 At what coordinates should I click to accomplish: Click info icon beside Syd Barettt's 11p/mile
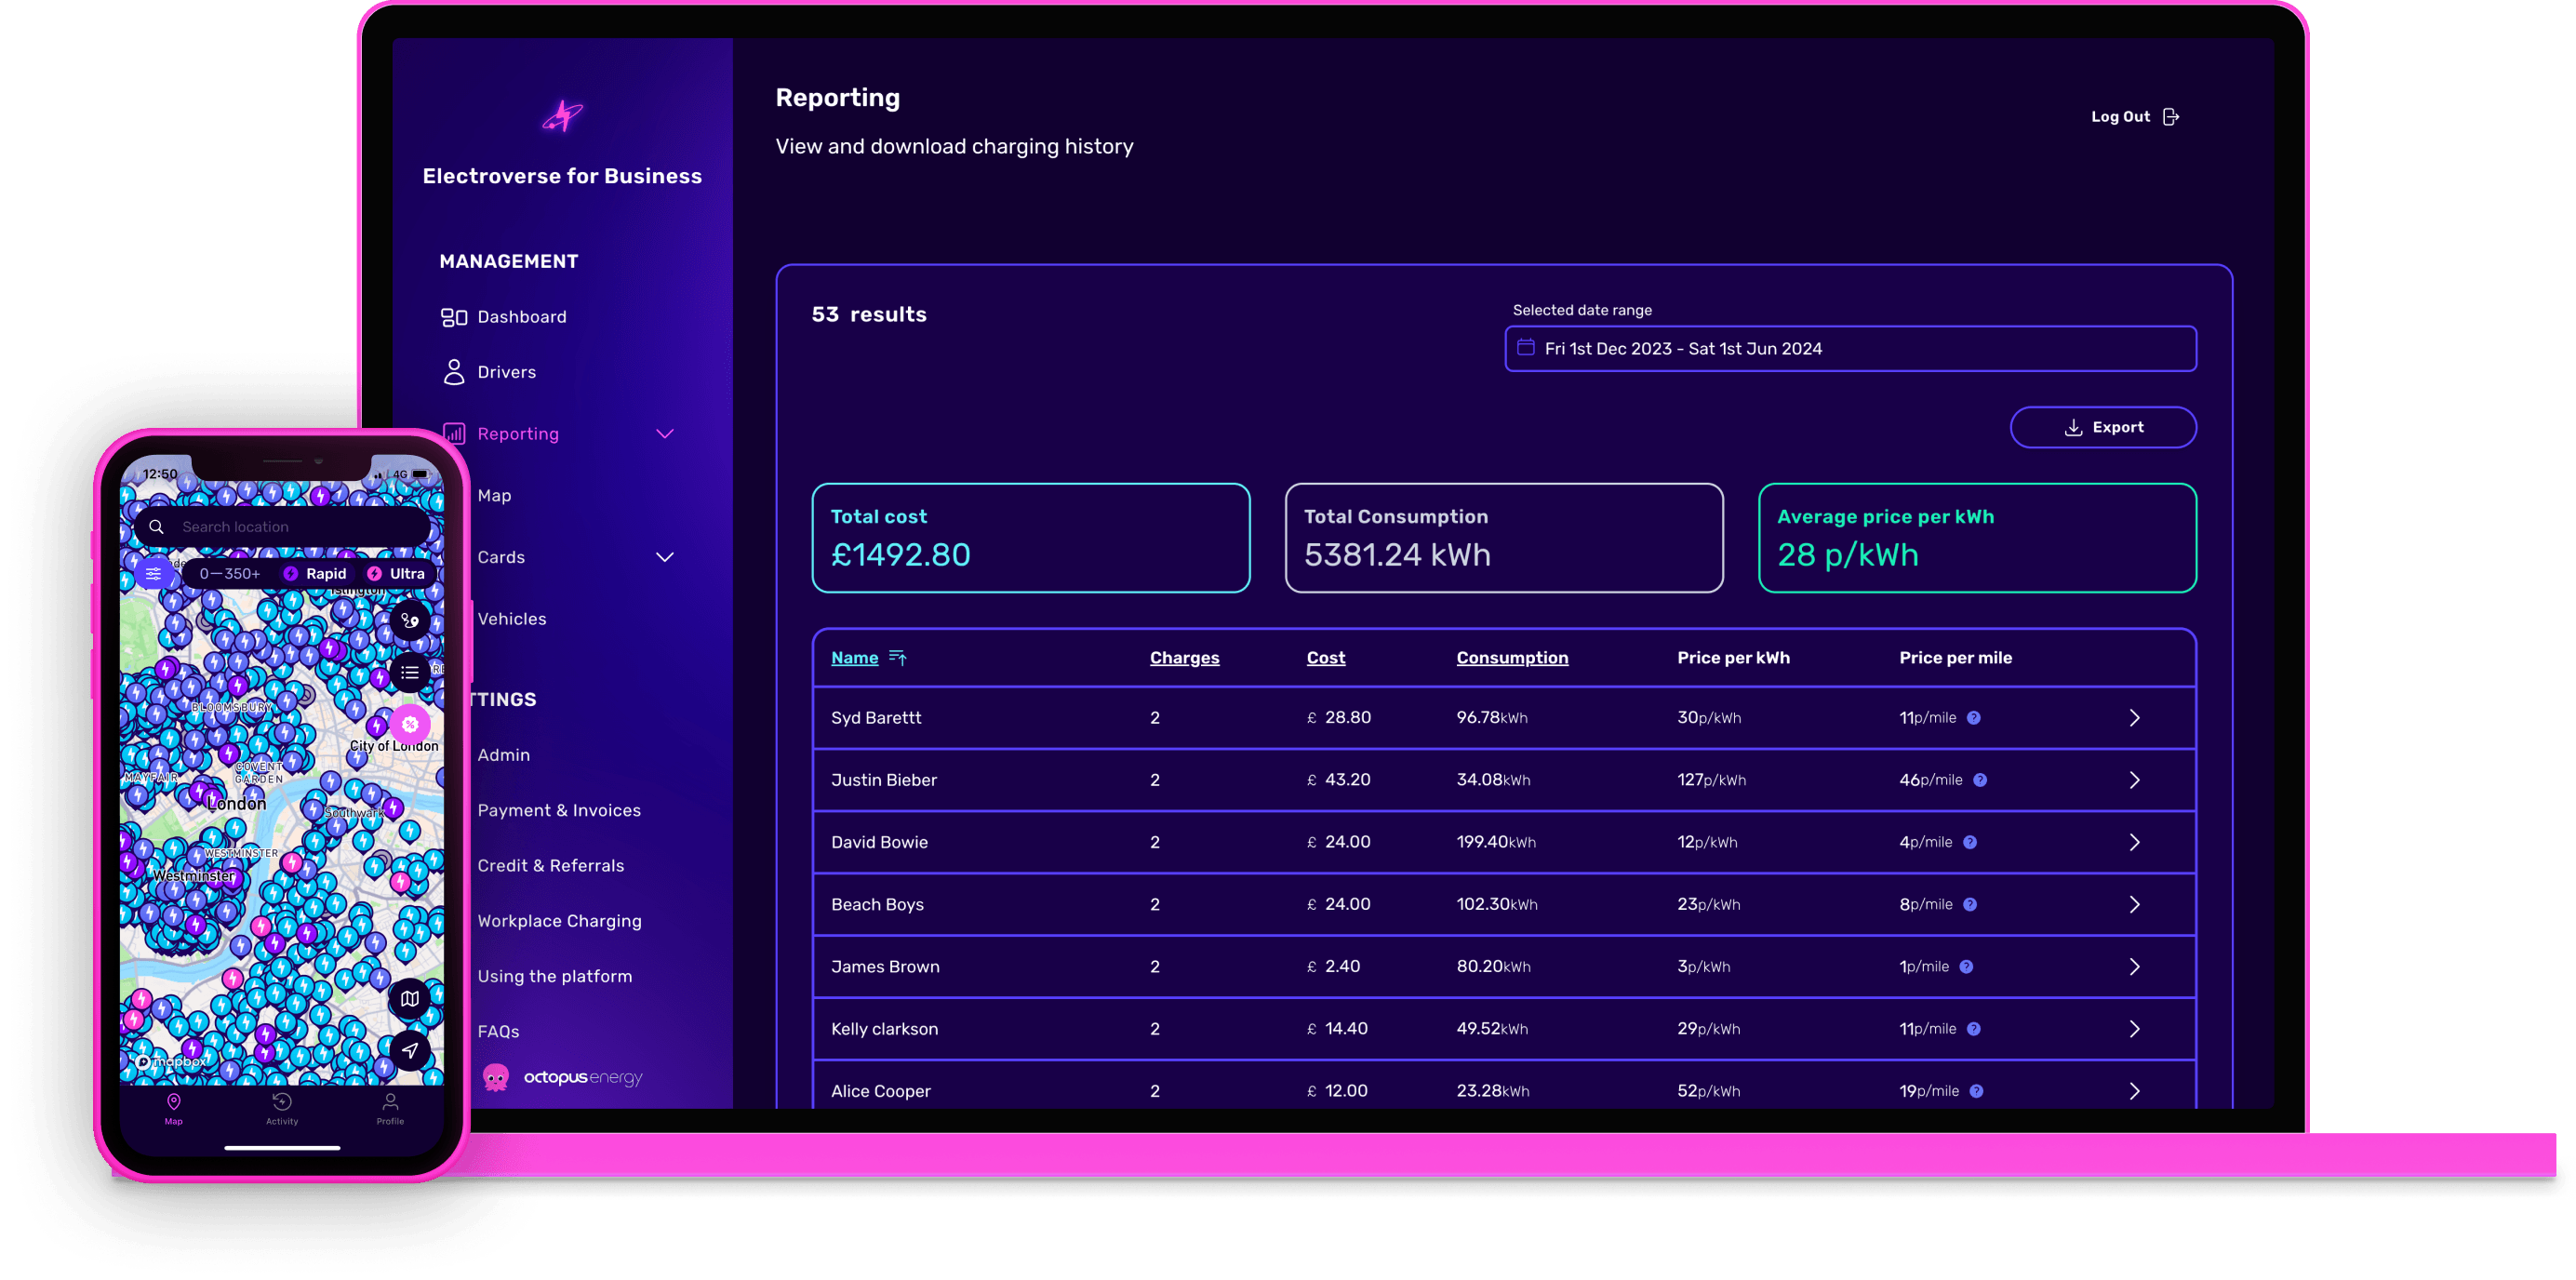(x=1973, y=718)
